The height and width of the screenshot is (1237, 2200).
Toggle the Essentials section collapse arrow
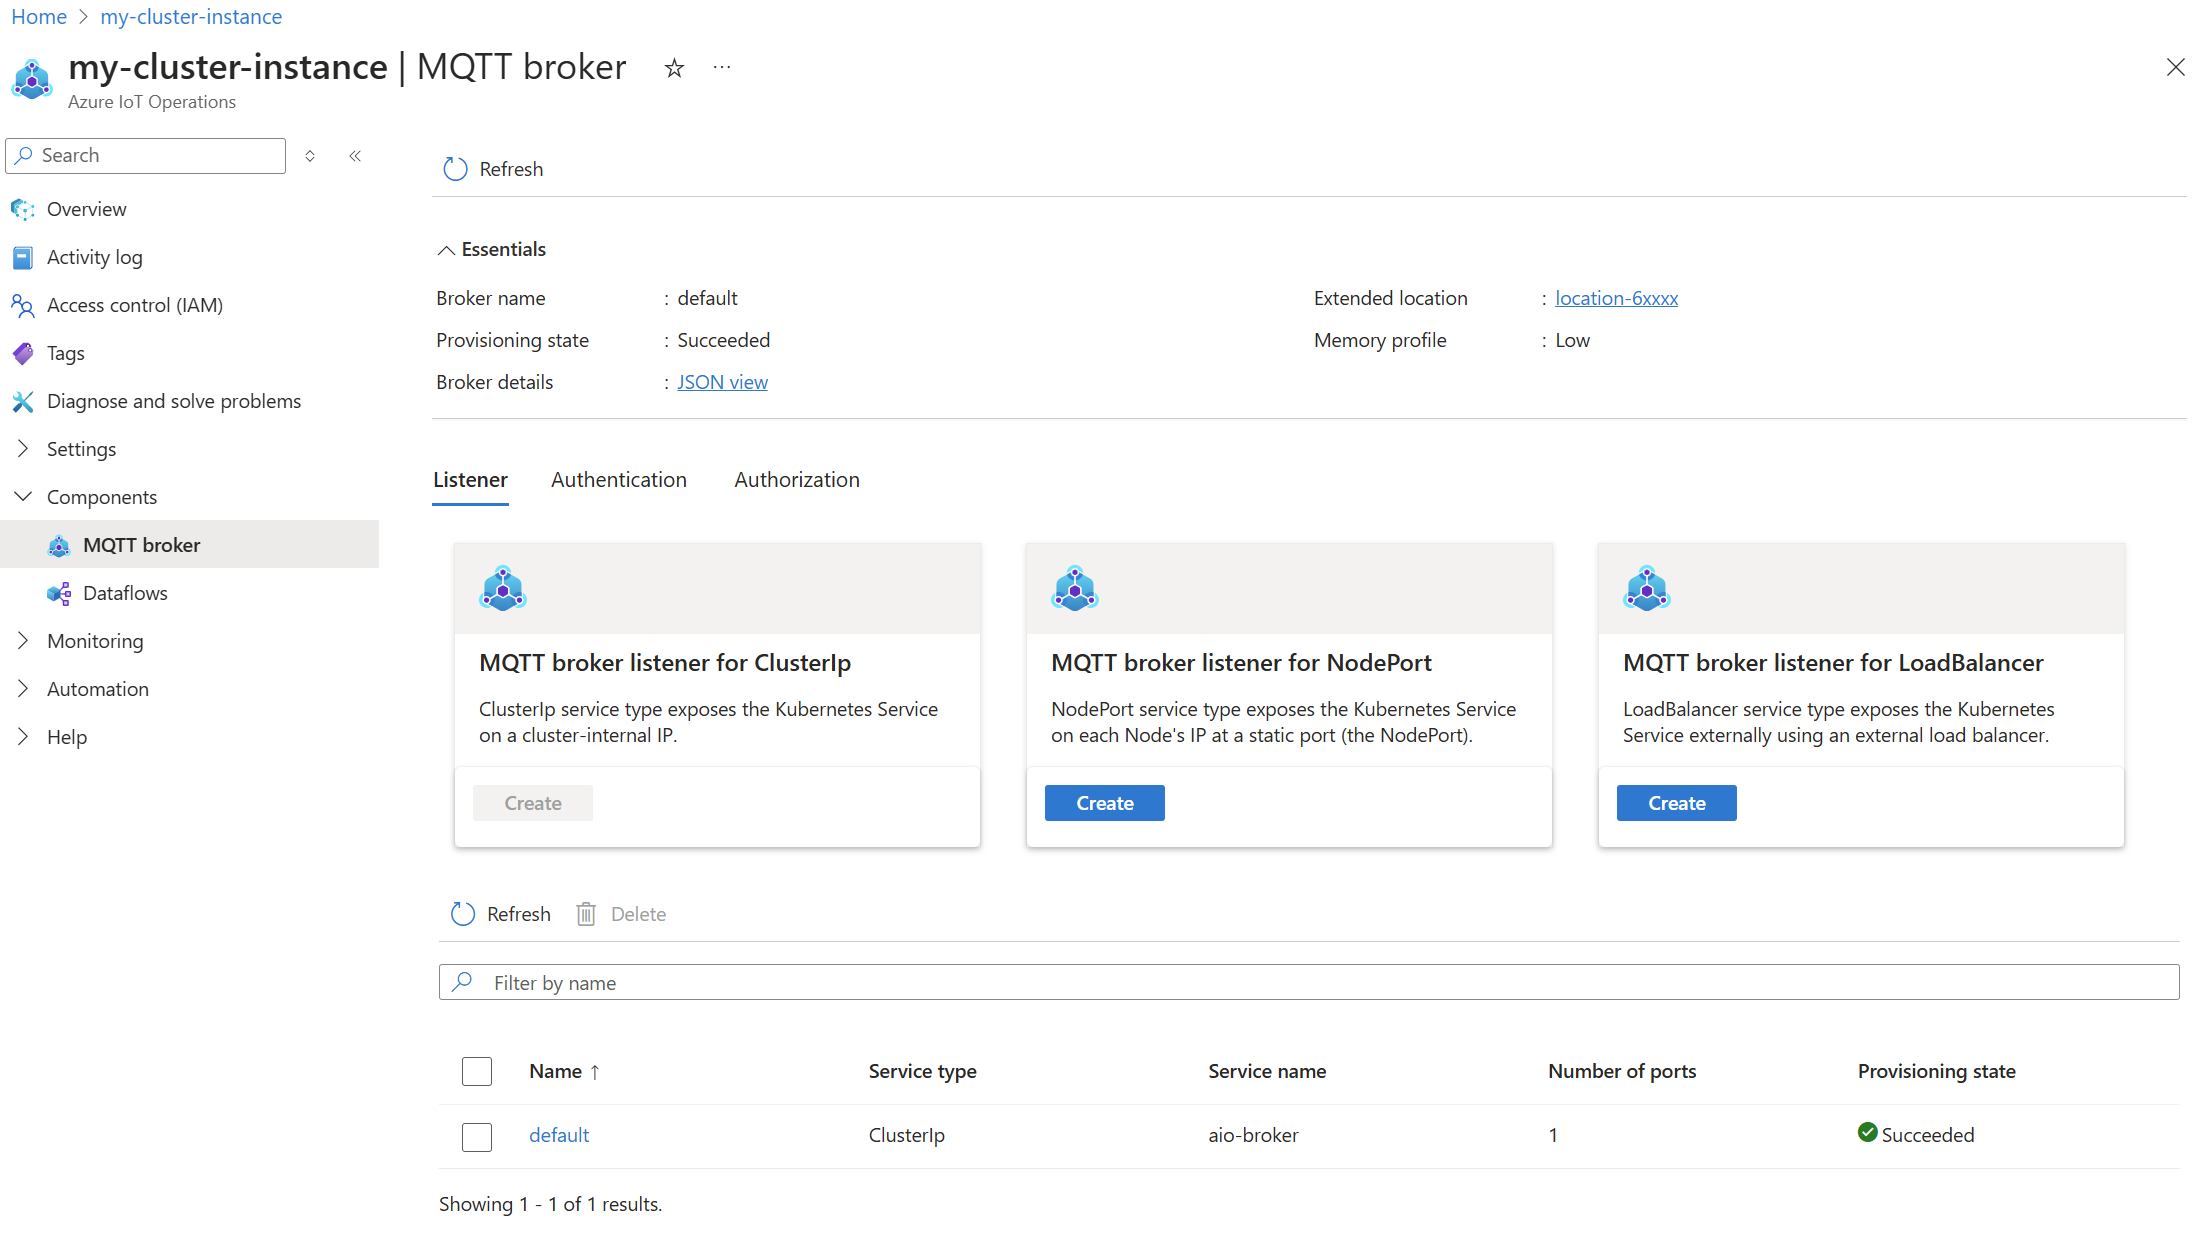(x=446, y=249)
